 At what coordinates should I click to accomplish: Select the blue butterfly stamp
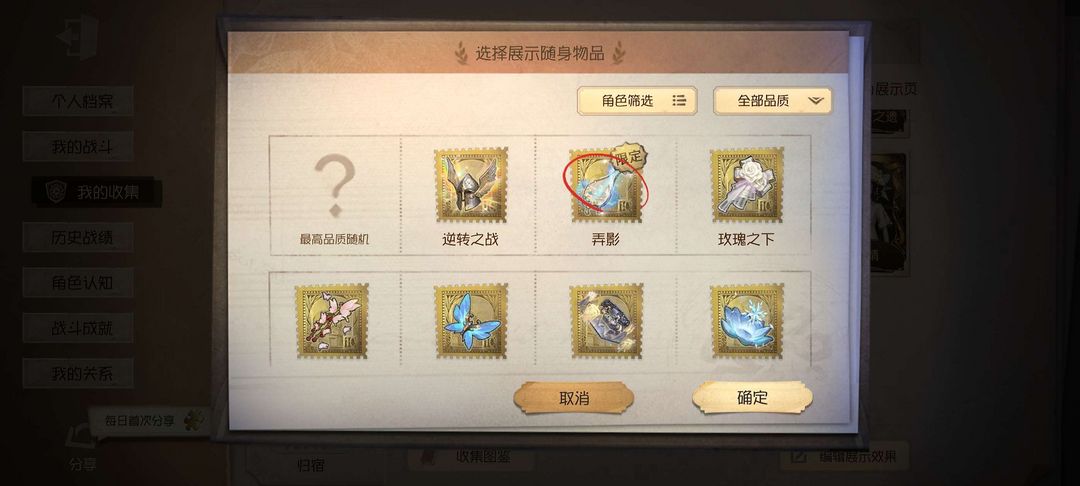click(x=470, y=321)
